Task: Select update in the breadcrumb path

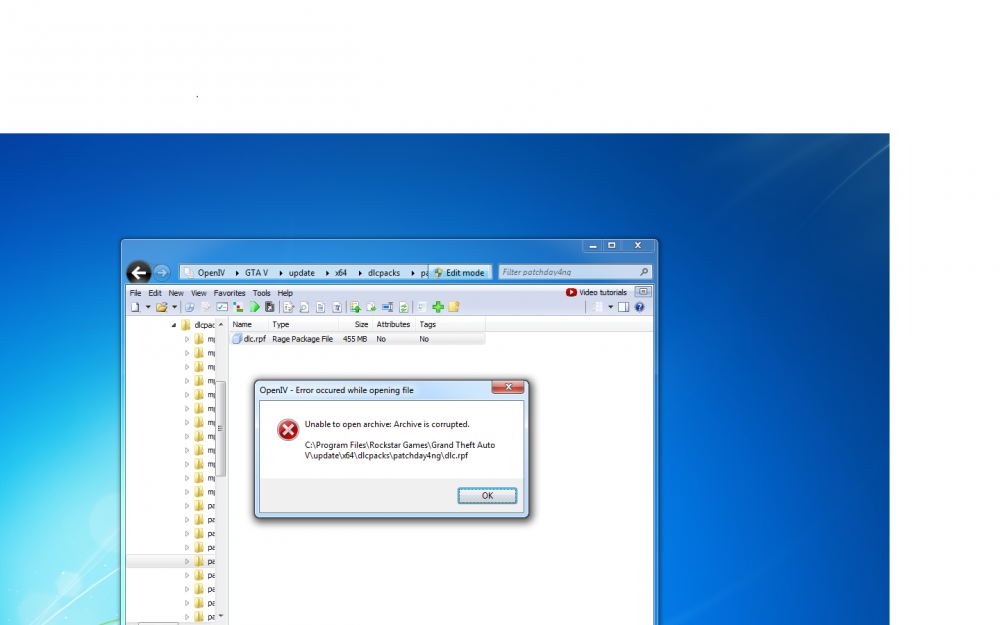Action: click(302, 272)
